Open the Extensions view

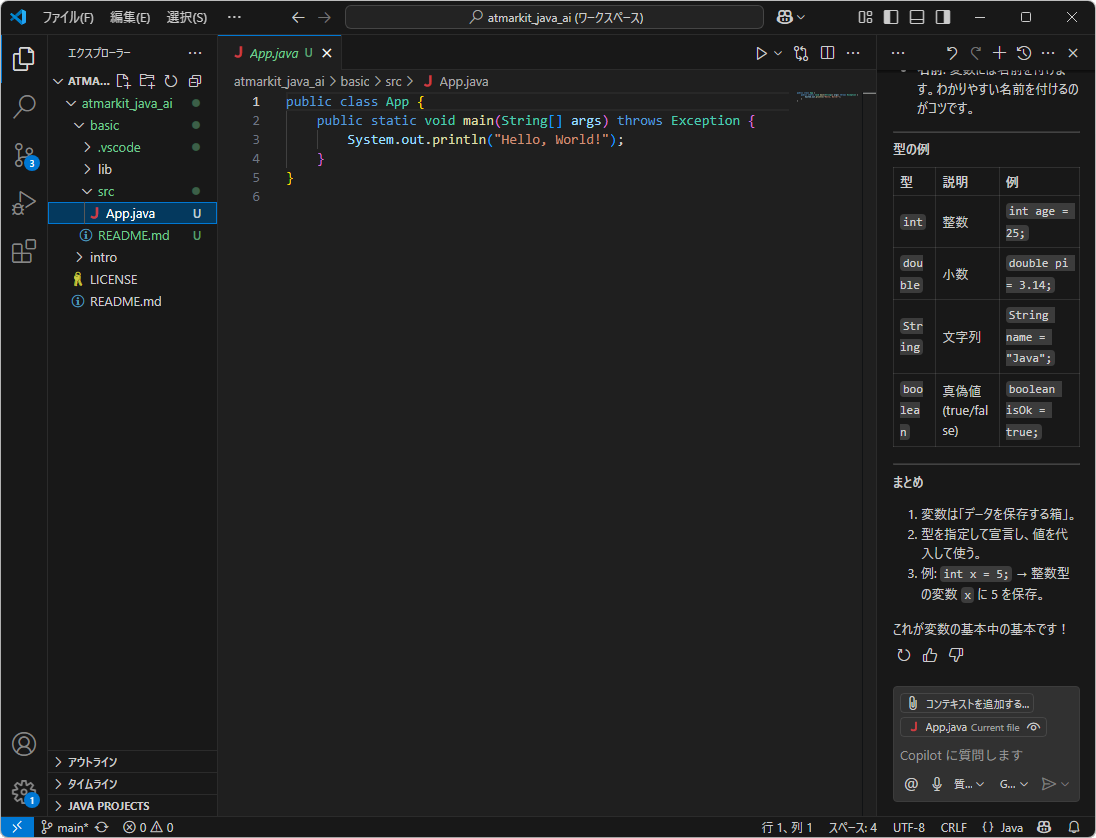(x=22, y=251)
